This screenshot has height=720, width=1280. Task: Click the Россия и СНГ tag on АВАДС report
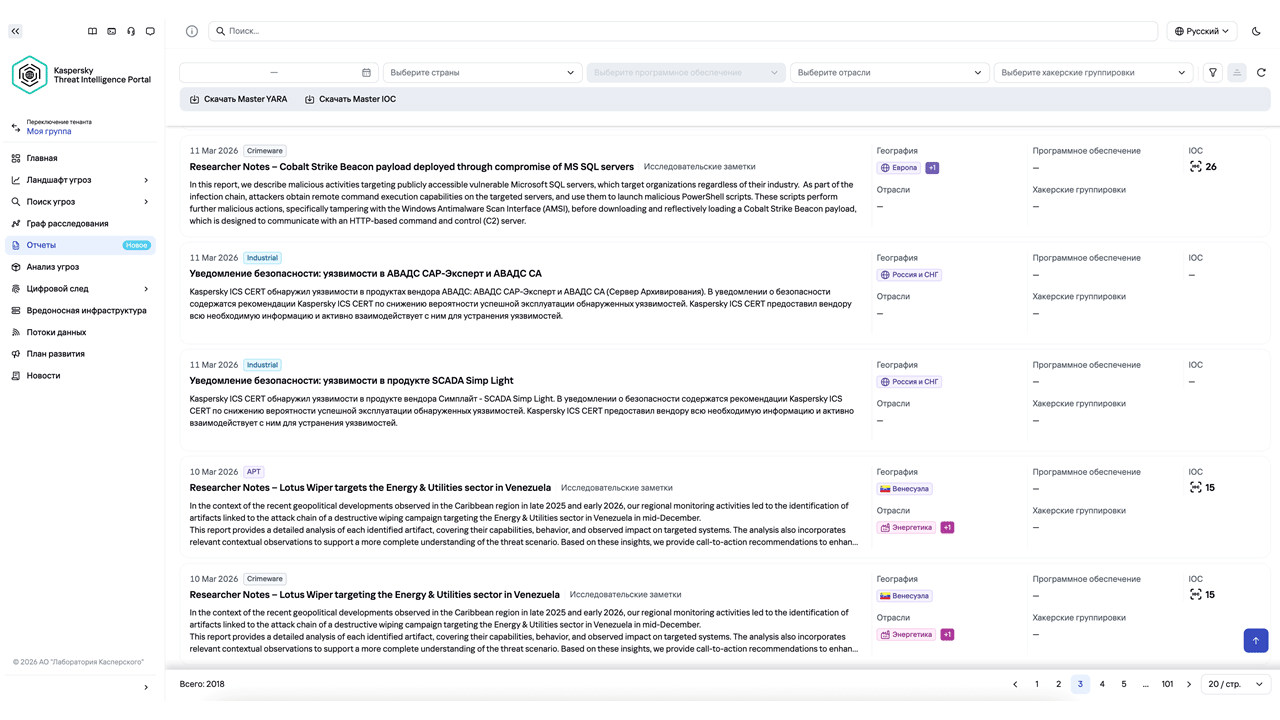(x=910, y=275)
